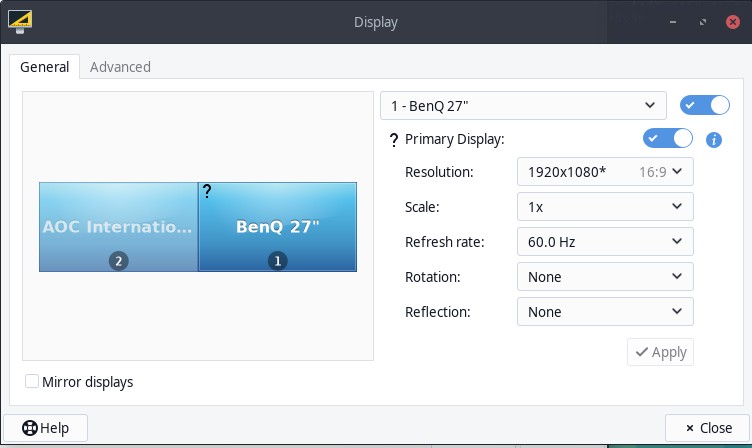Click the Refresh rate: label
Image resolution: width=752 pixels, height=448 pixels.
click(x=445, y=242)
